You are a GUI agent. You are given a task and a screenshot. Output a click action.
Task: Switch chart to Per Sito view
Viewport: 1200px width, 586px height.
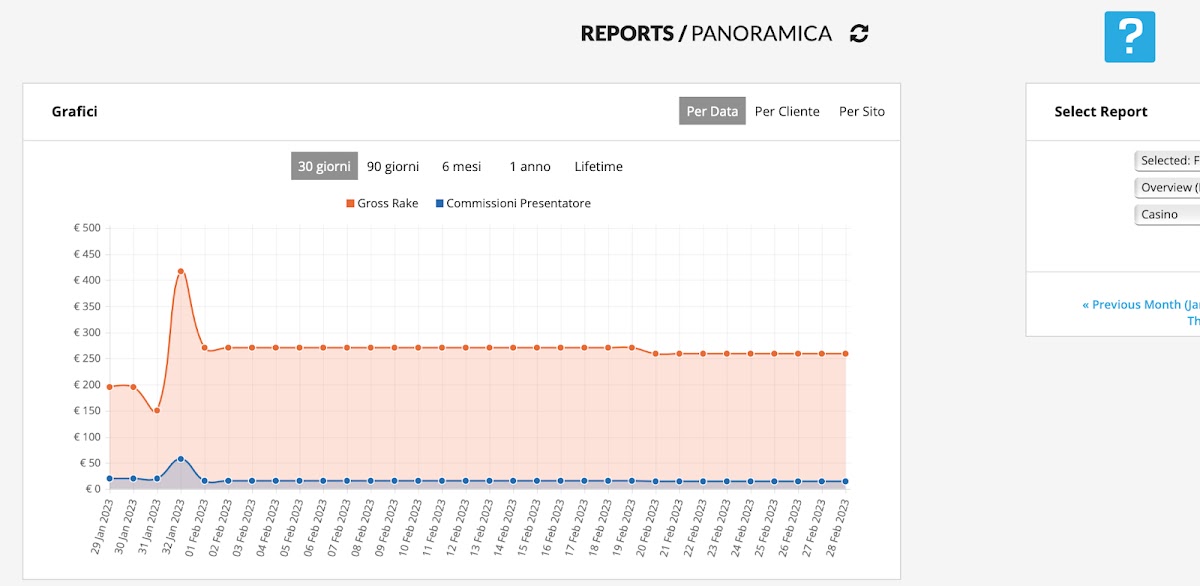pyautogui.click(x=861, y=112)
